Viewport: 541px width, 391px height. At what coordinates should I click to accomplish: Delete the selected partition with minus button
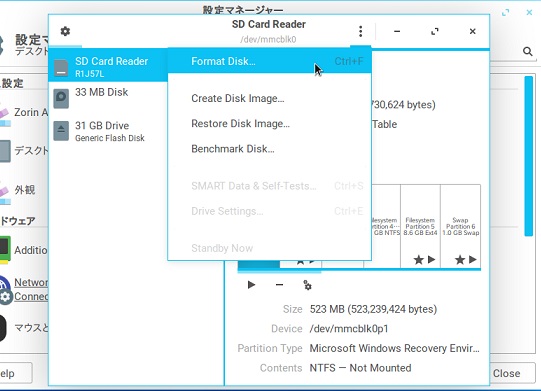(x=279, y=285)
